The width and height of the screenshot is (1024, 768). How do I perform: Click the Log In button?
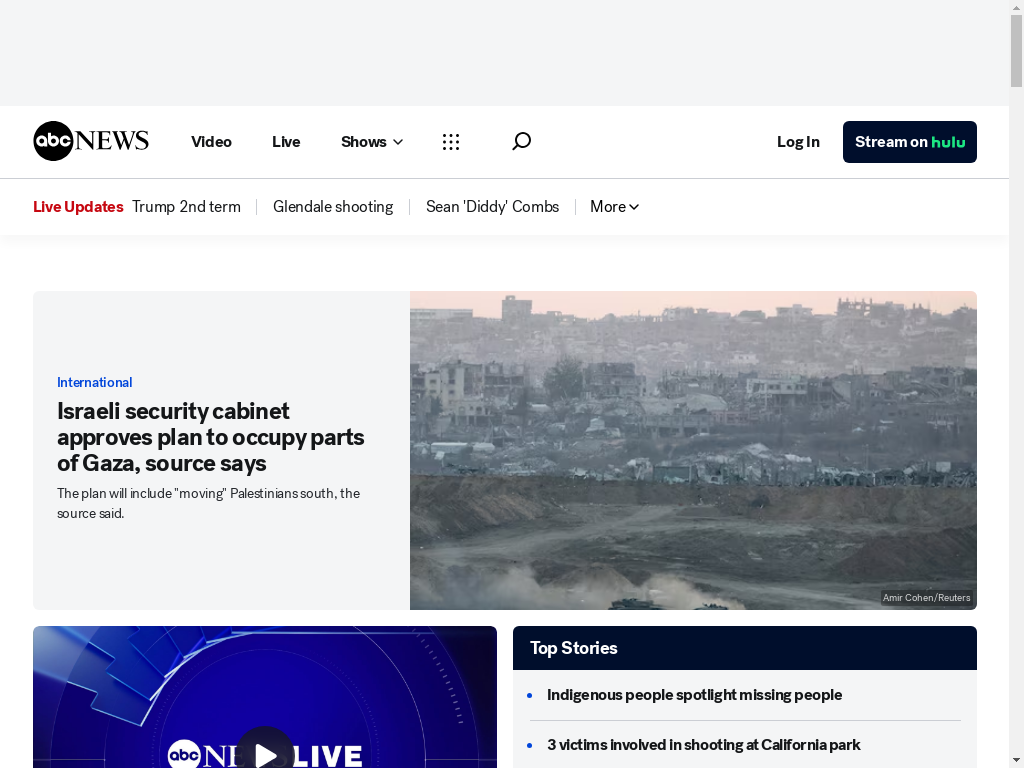pos(798,142)
